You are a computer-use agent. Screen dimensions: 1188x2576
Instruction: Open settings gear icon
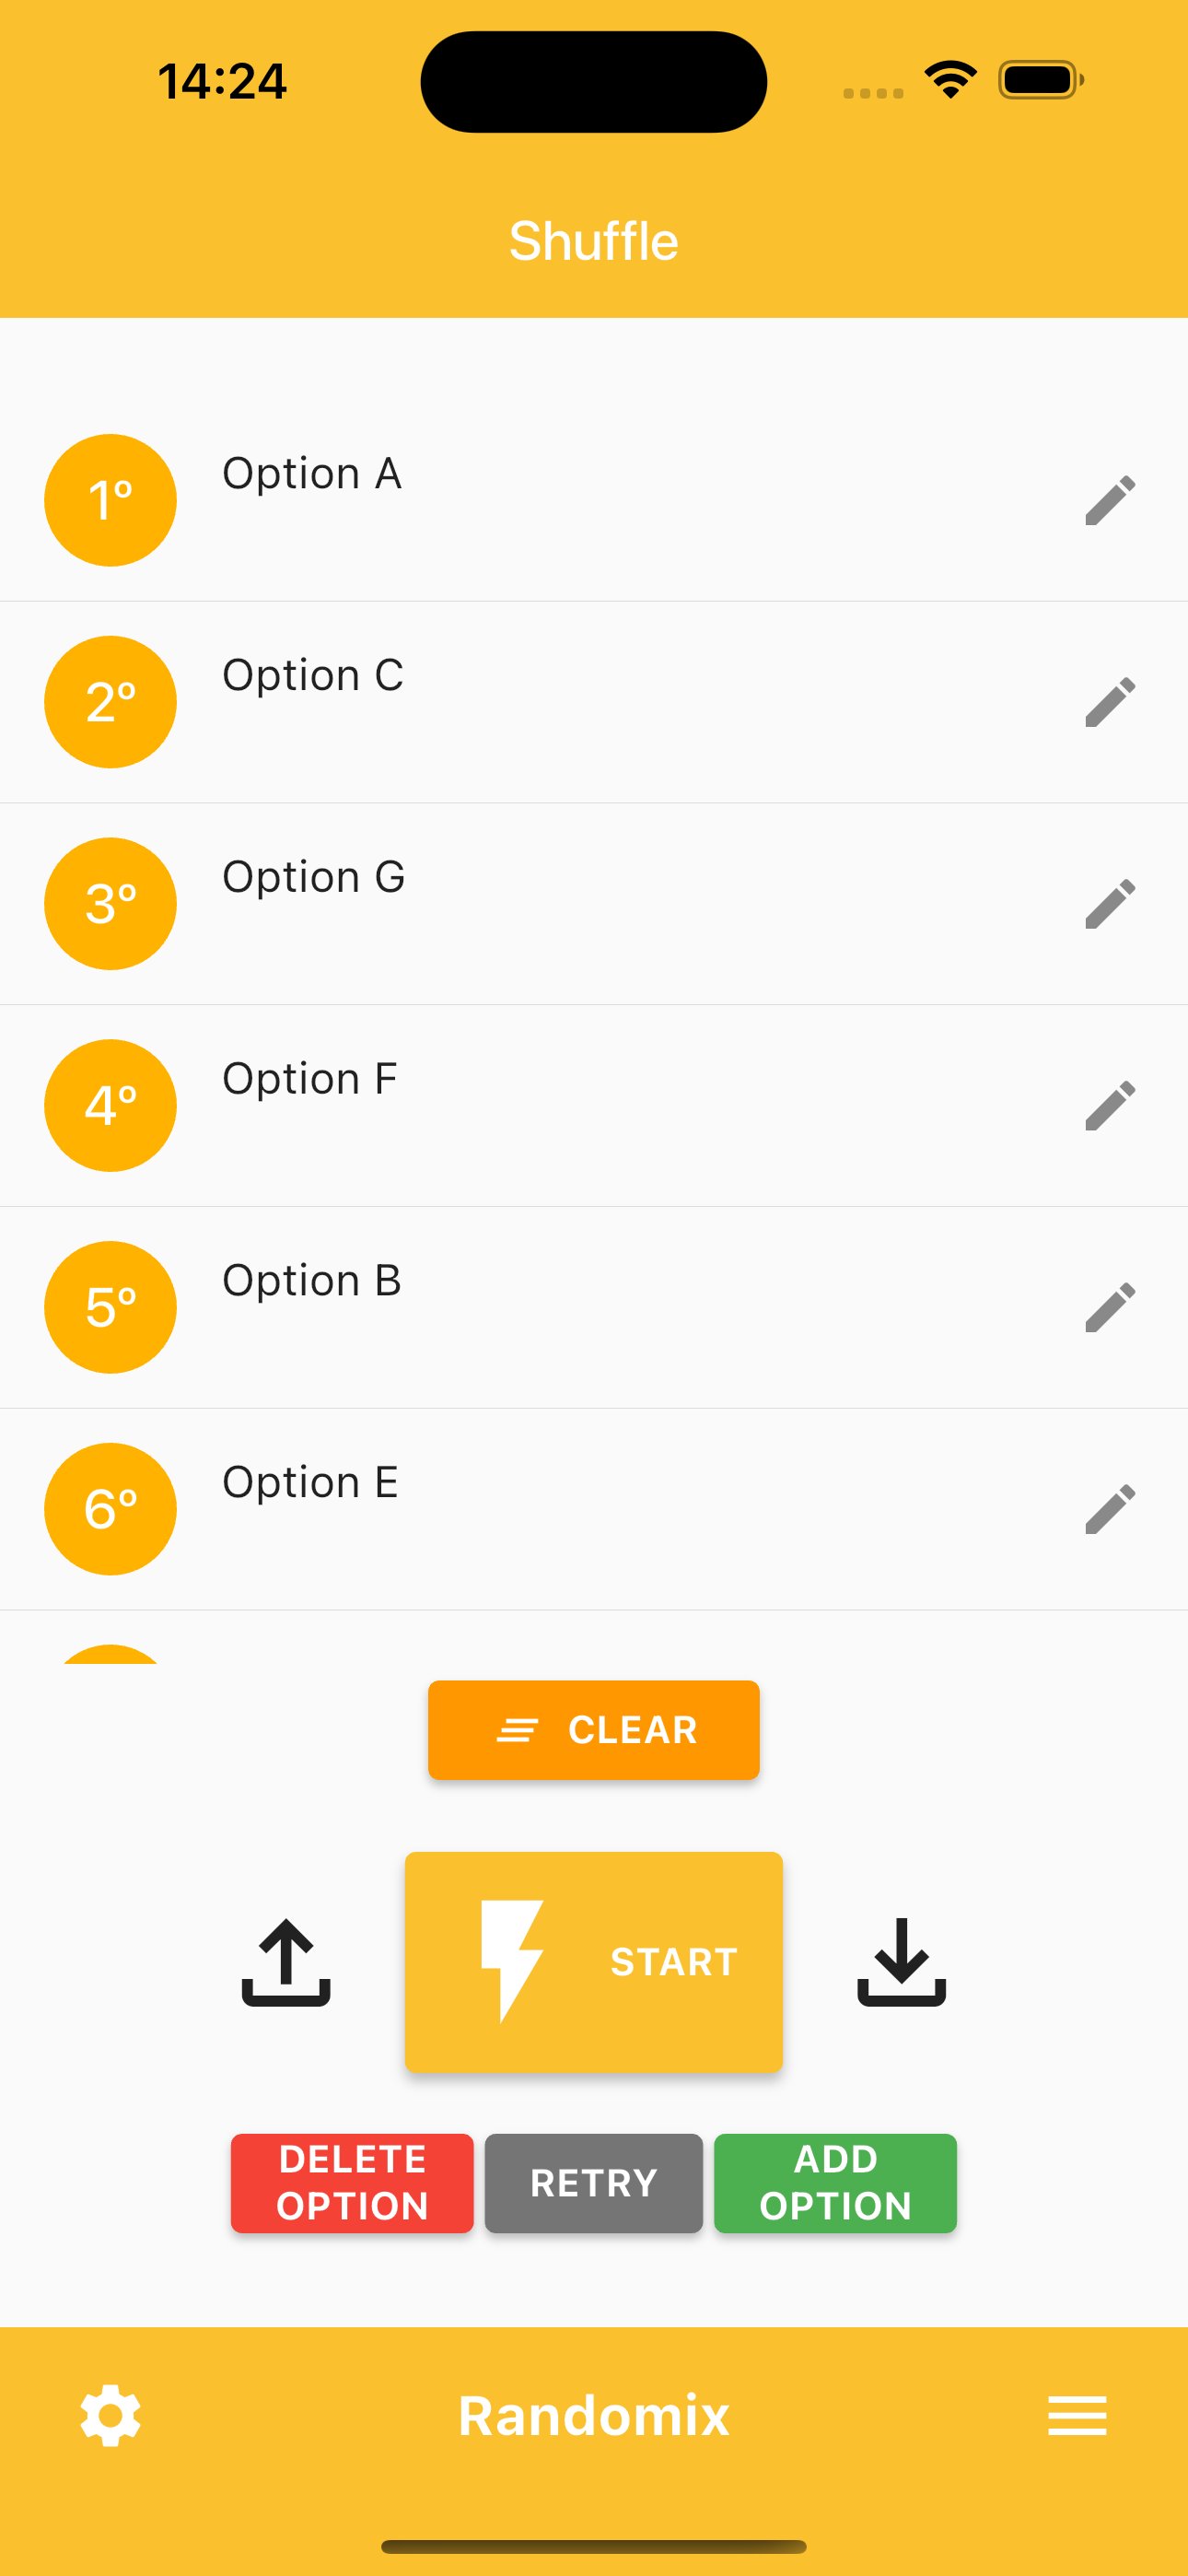pyautogui.click(x=110, y=2416)
